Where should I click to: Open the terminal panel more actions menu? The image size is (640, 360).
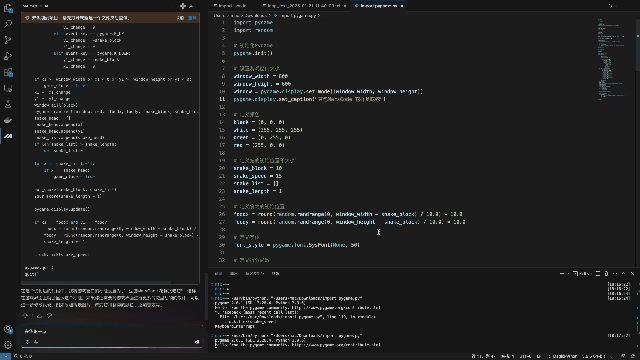615,273
